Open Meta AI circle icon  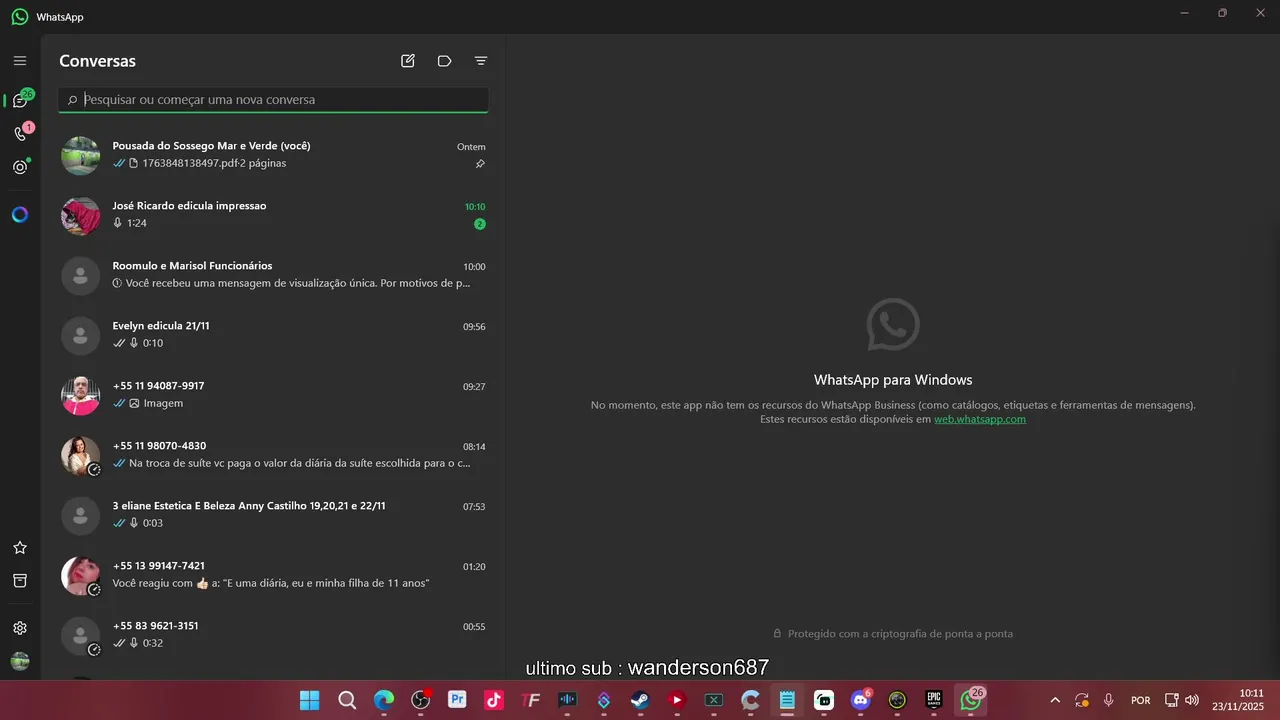pos(20,214)
